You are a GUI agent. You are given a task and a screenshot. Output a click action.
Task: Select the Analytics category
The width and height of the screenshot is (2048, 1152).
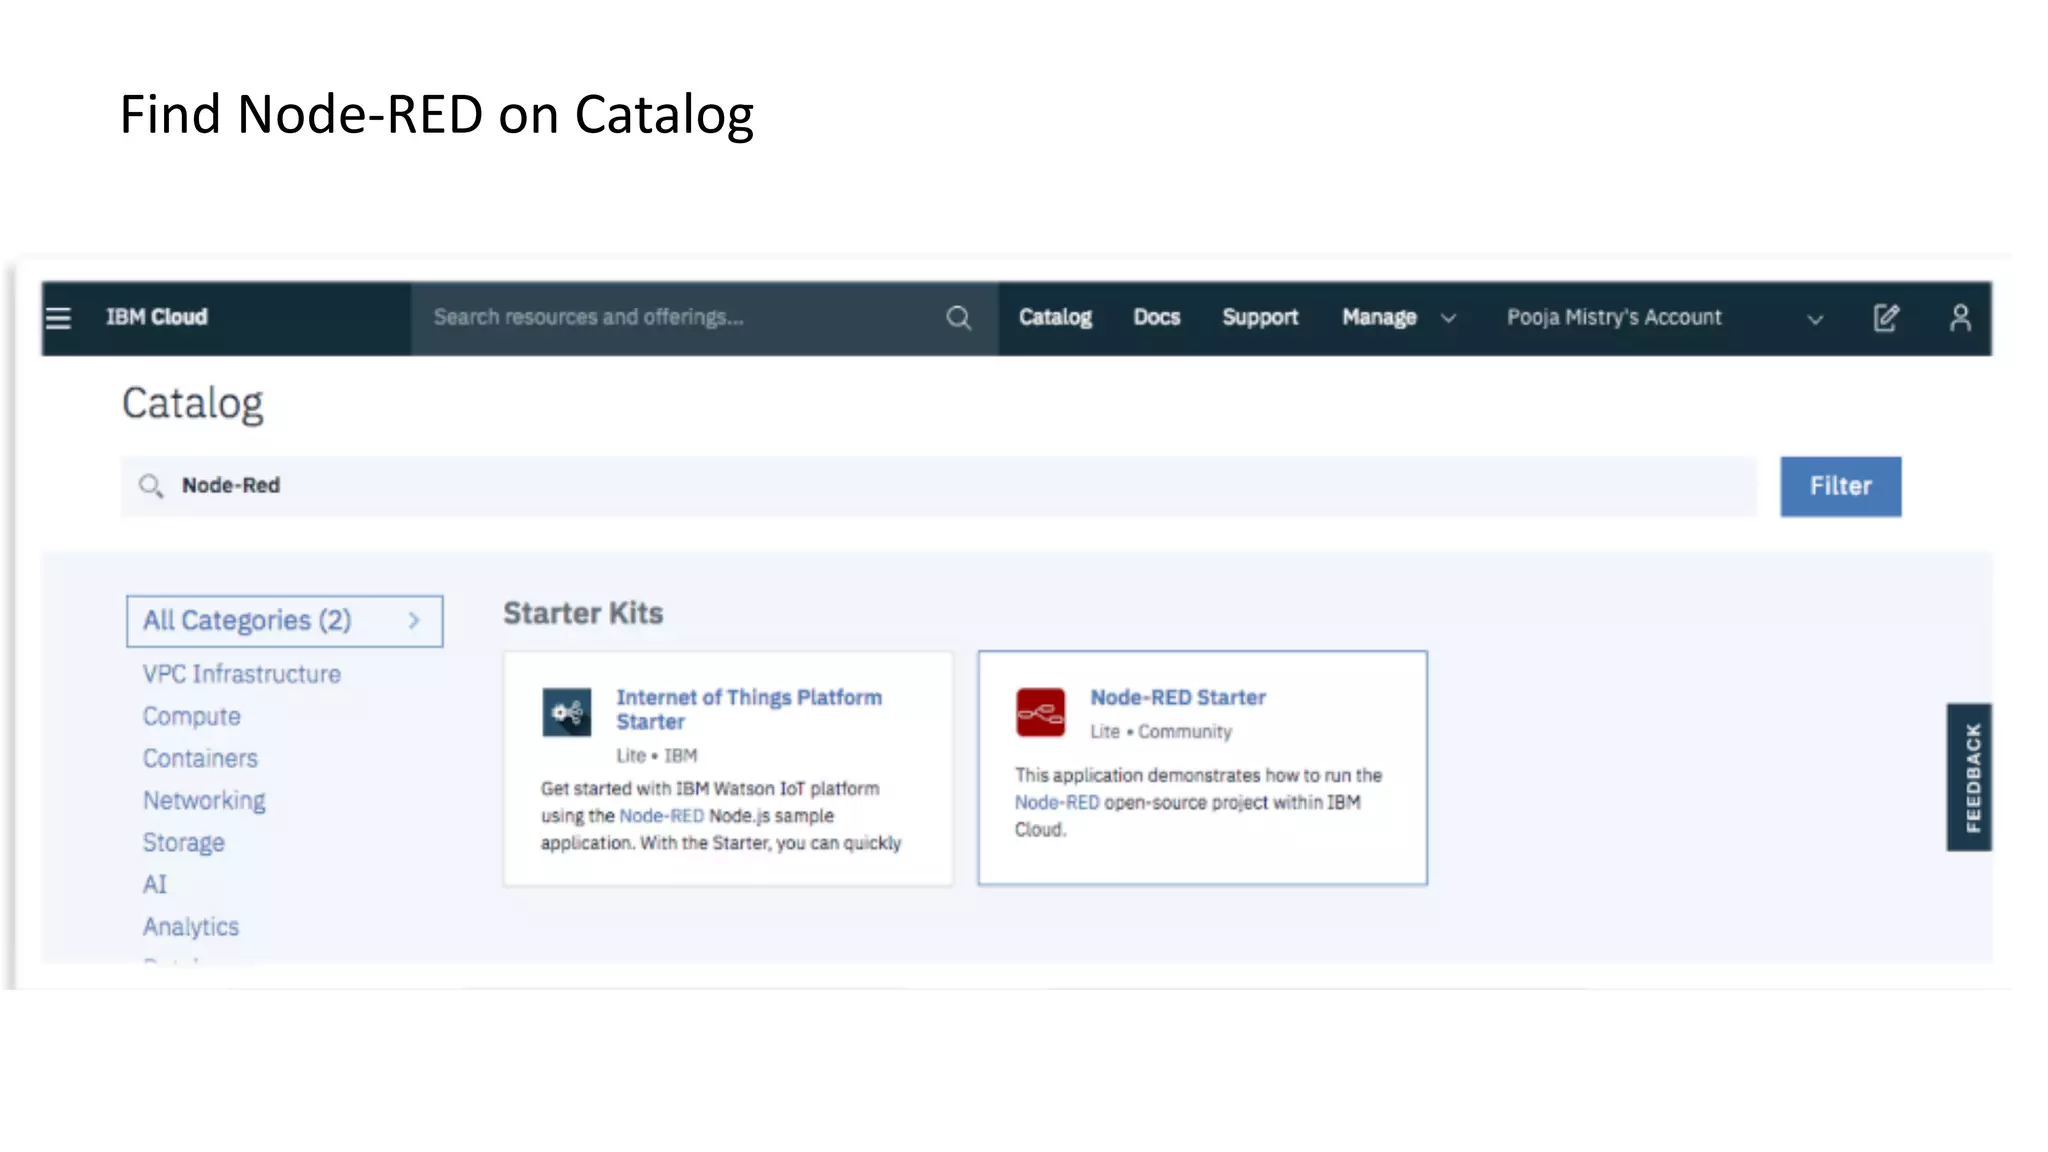pos(190,927)
